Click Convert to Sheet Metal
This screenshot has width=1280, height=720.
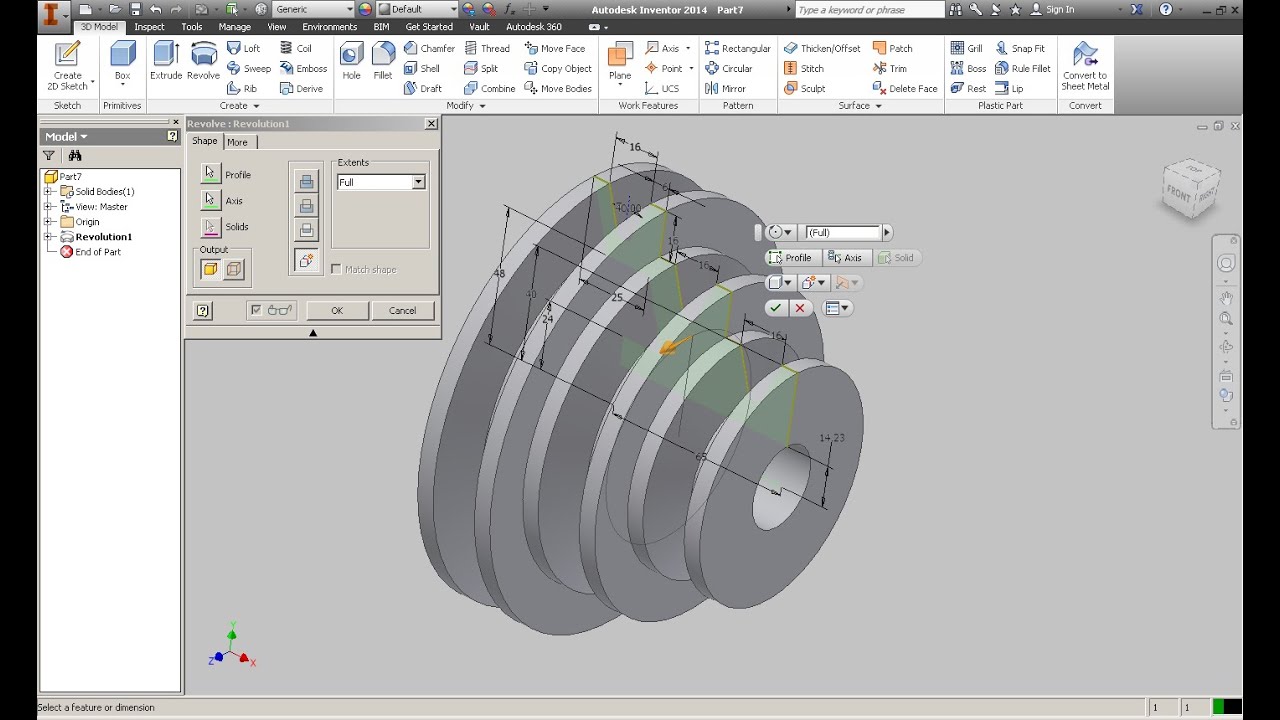(x=1084, y=67)
